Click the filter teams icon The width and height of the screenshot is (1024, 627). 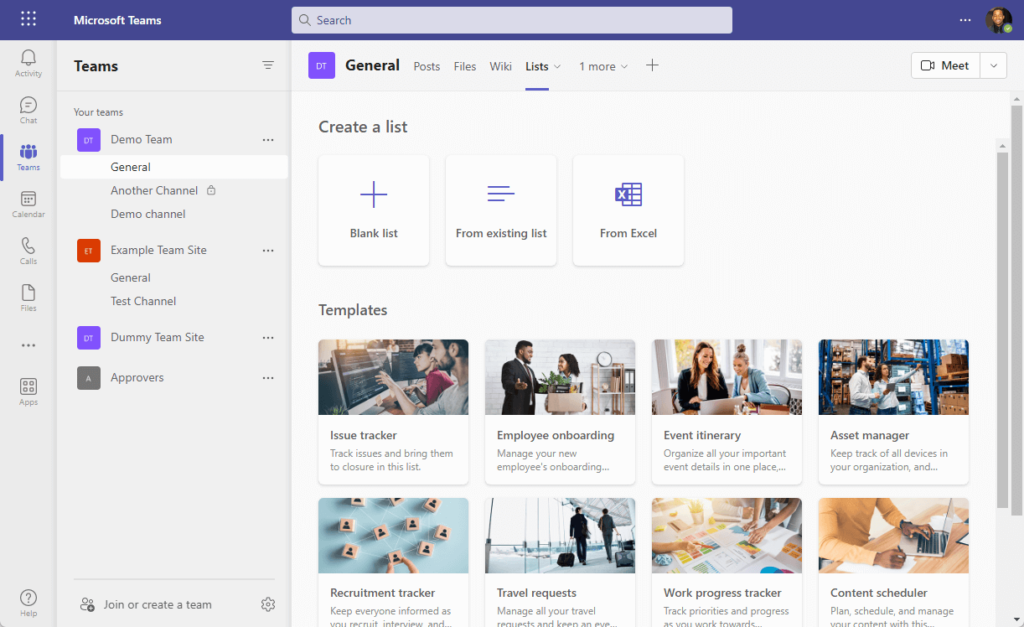coord(268,65)
